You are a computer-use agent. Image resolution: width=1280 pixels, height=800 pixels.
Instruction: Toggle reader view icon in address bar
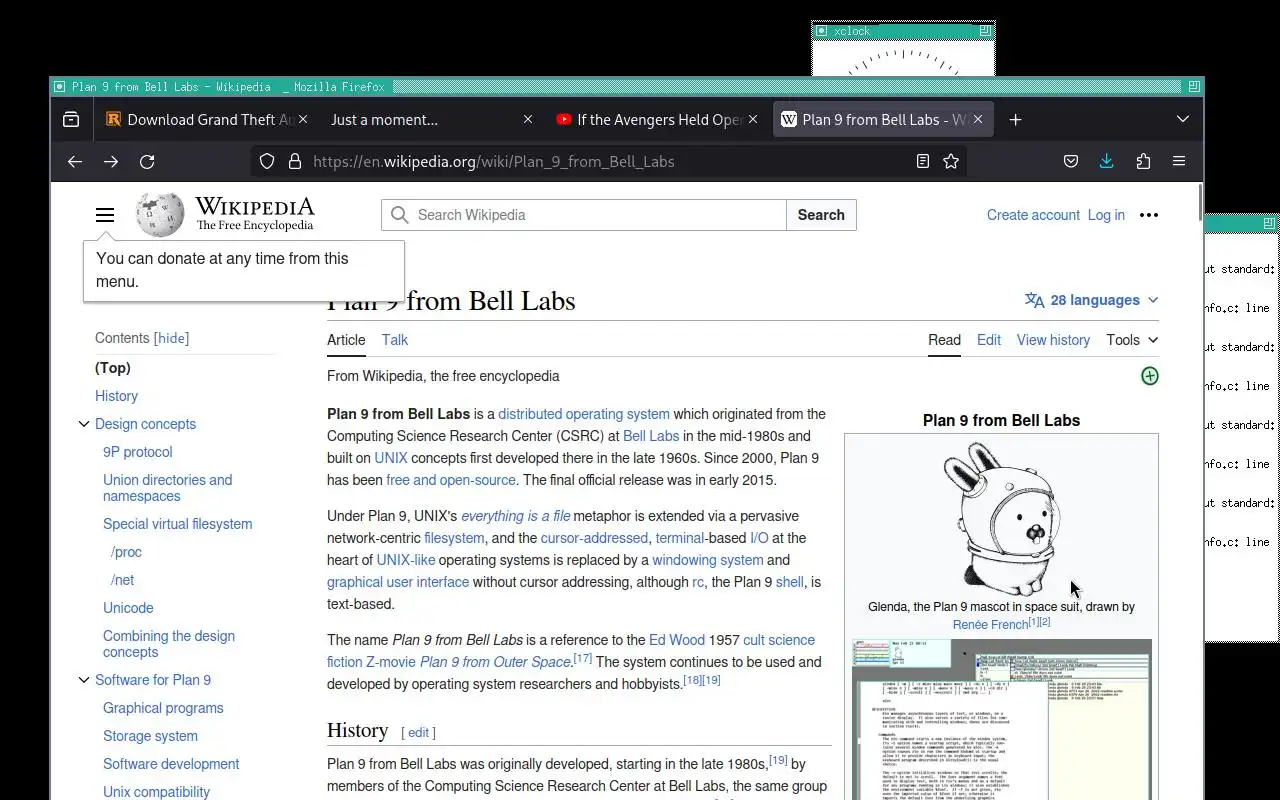tap(923, 161)
